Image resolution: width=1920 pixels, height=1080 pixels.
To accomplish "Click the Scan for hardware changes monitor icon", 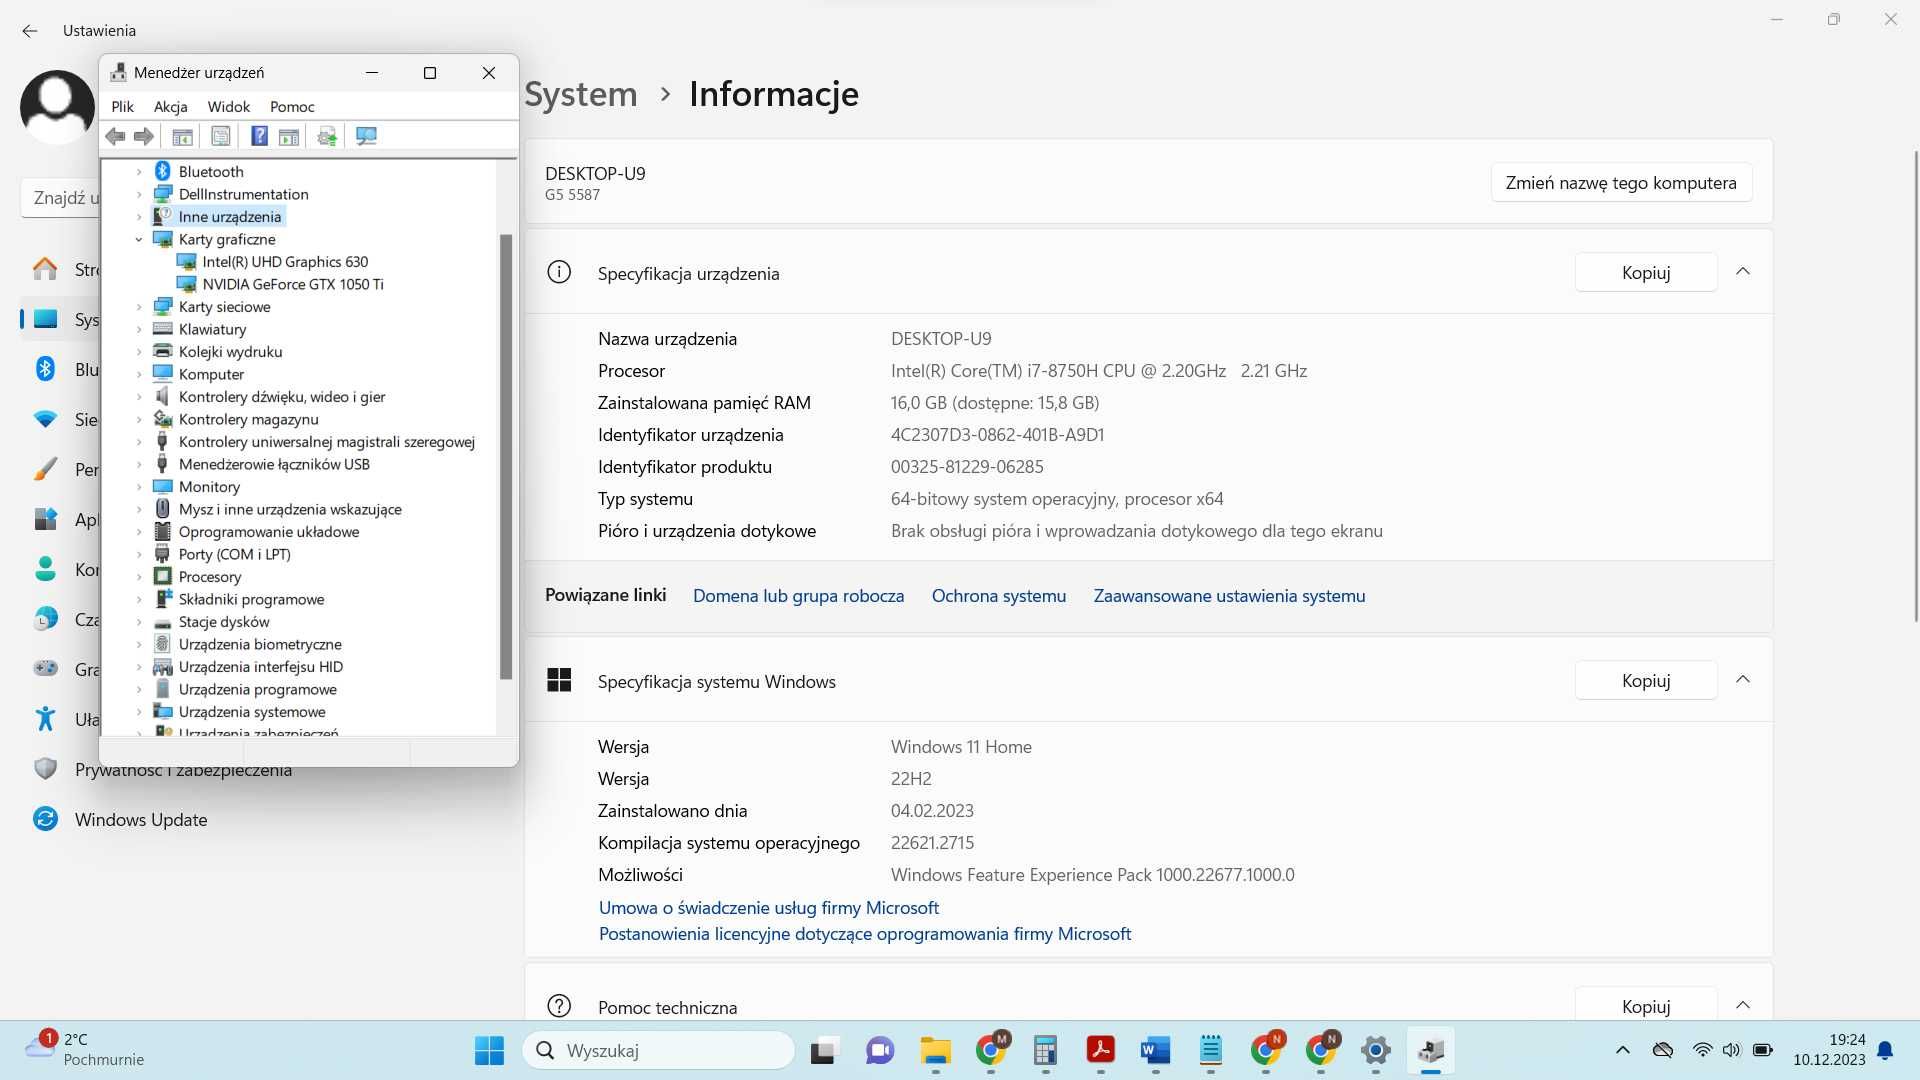I will click(x=366, y=136).
